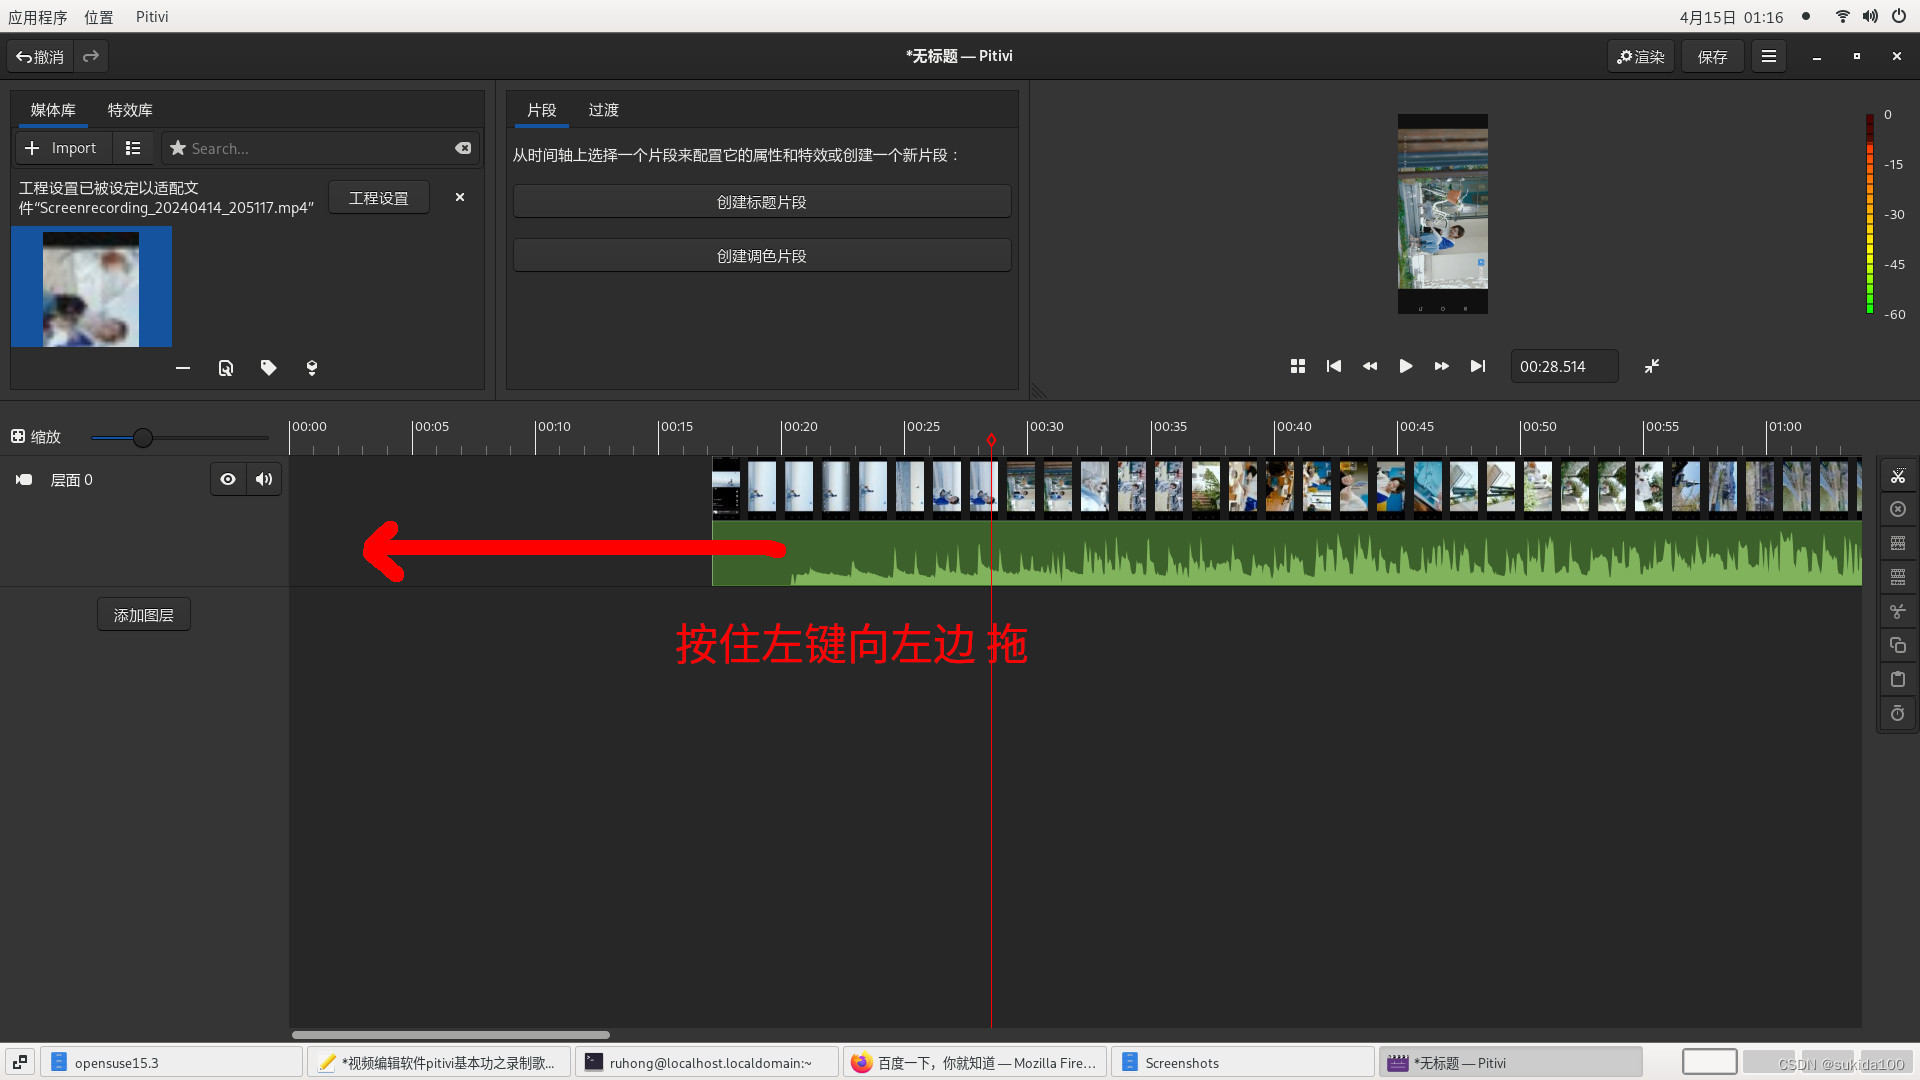Toggle media library list view mode
This screenshot has width=1920, height=1080.
tap(133, 148)
